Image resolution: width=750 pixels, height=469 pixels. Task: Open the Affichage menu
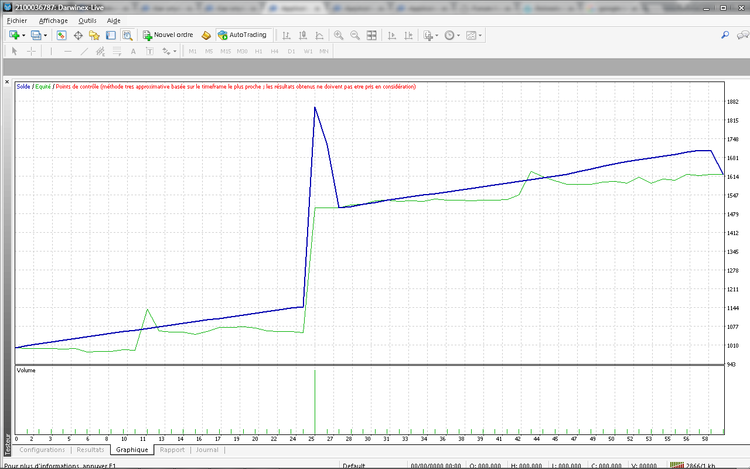(x=53, y=20)
